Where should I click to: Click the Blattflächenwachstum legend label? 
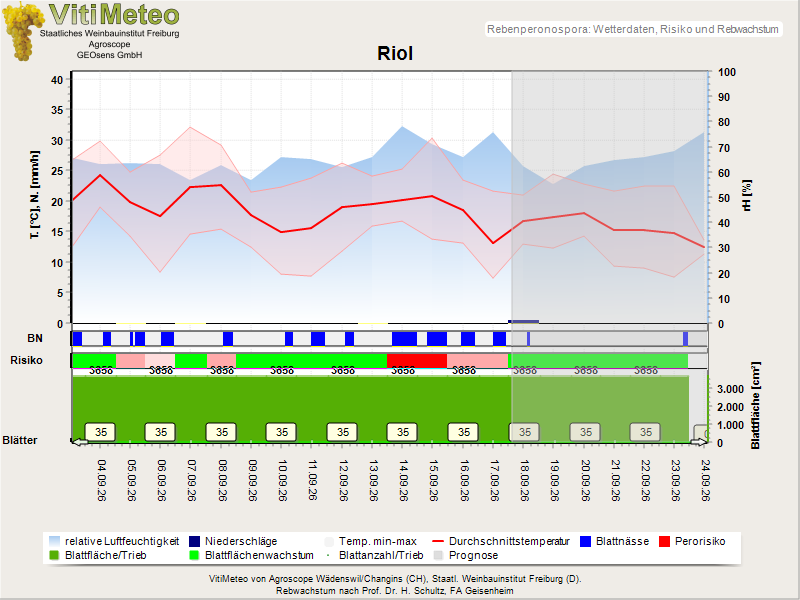tap(259, 555)
